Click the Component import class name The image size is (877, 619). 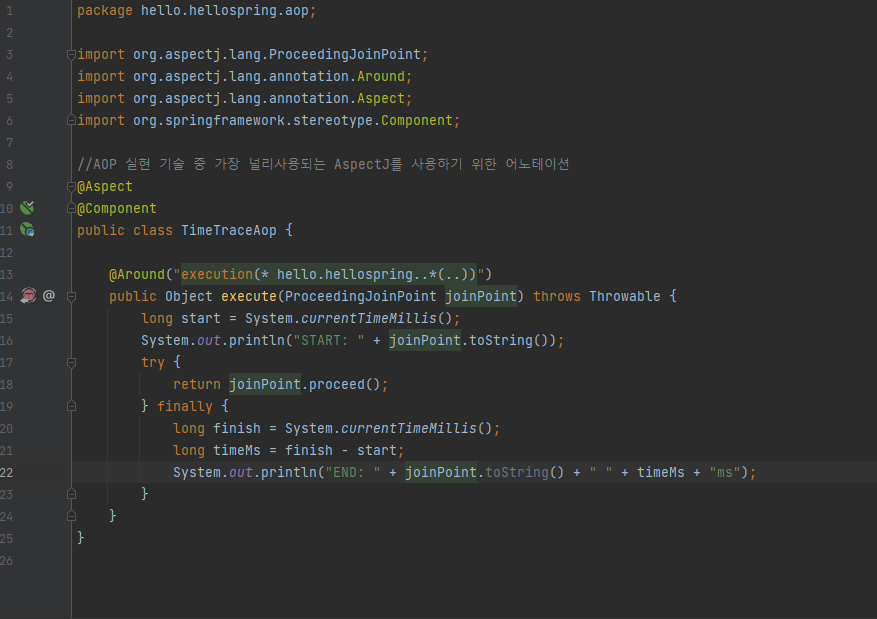pyautogui.click(x=417, y=120)
